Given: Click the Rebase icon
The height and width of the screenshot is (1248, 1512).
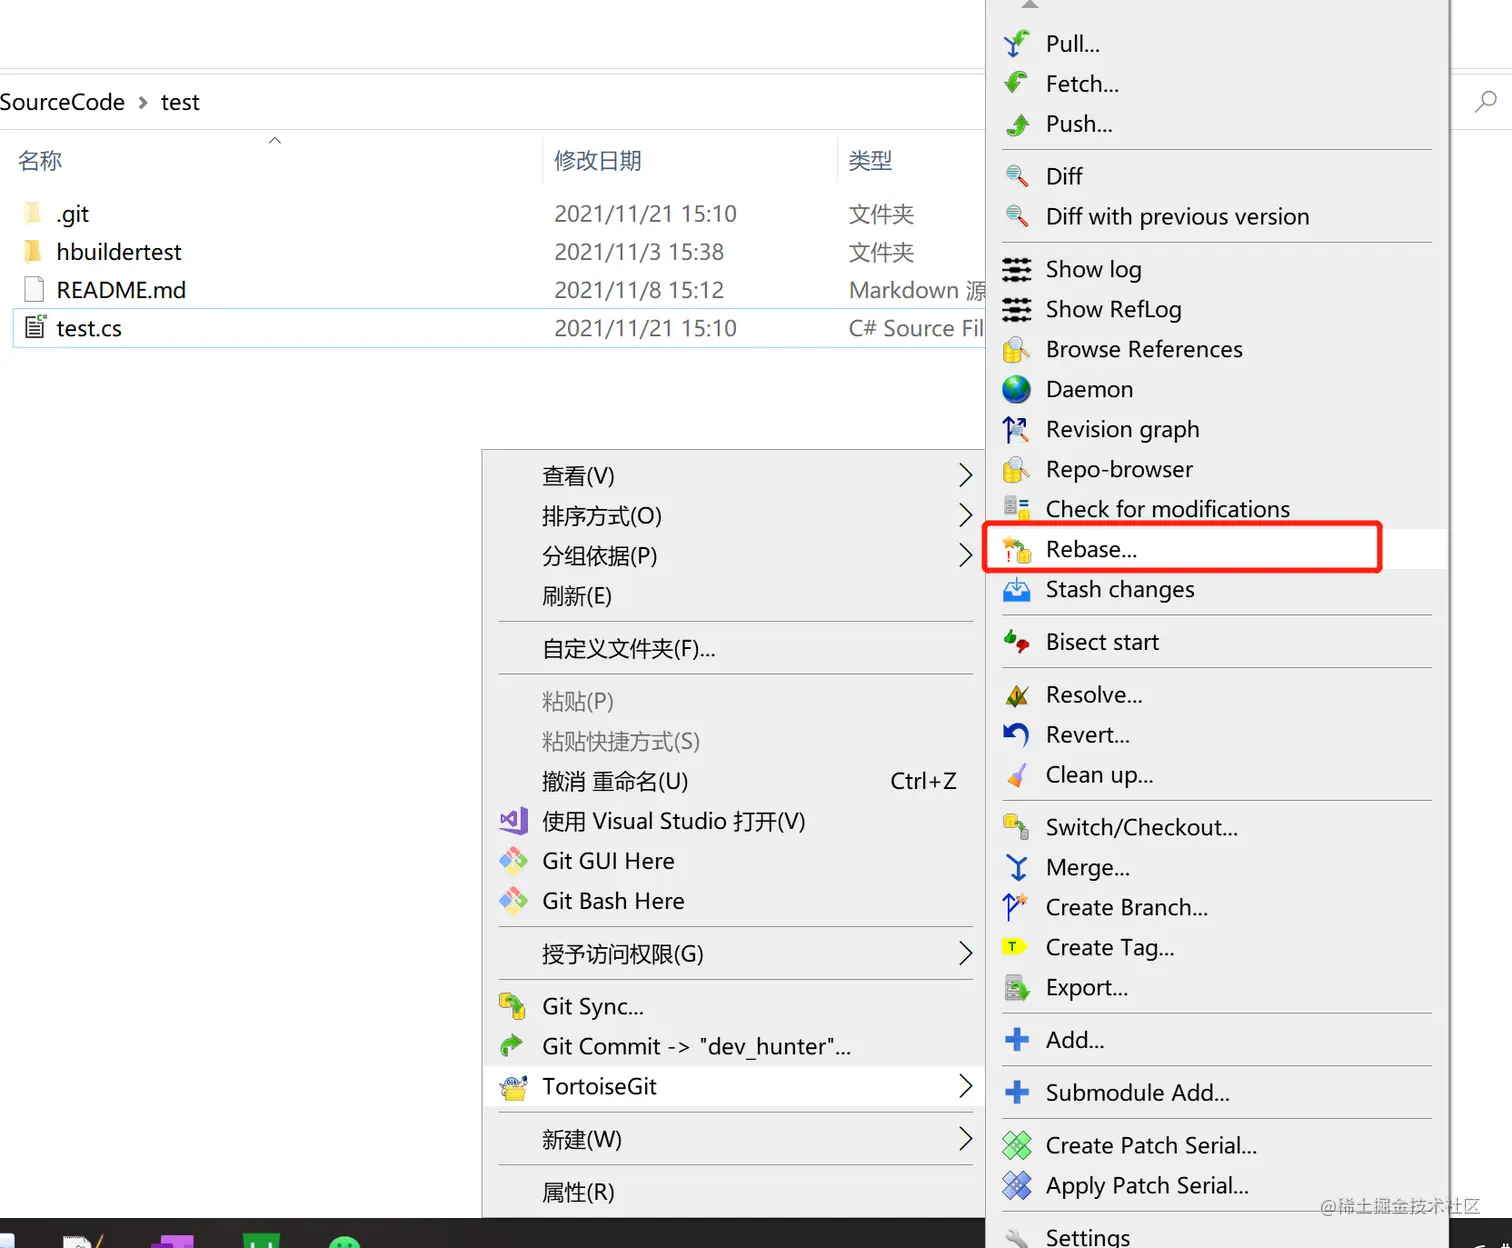Looking at the screenshot, I should pos(1017,549).
